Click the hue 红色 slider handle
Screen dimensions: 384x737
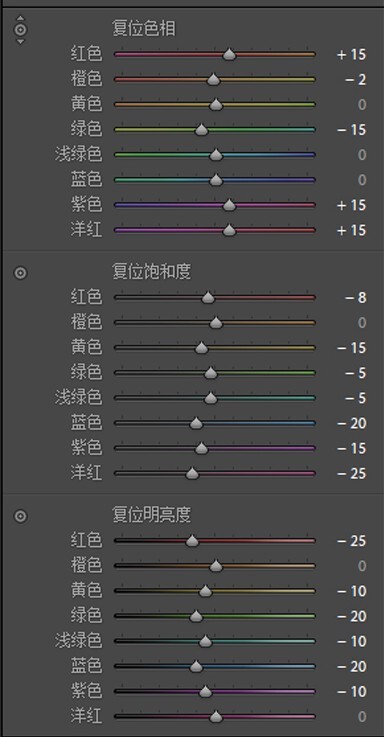[x=229, y=55]
